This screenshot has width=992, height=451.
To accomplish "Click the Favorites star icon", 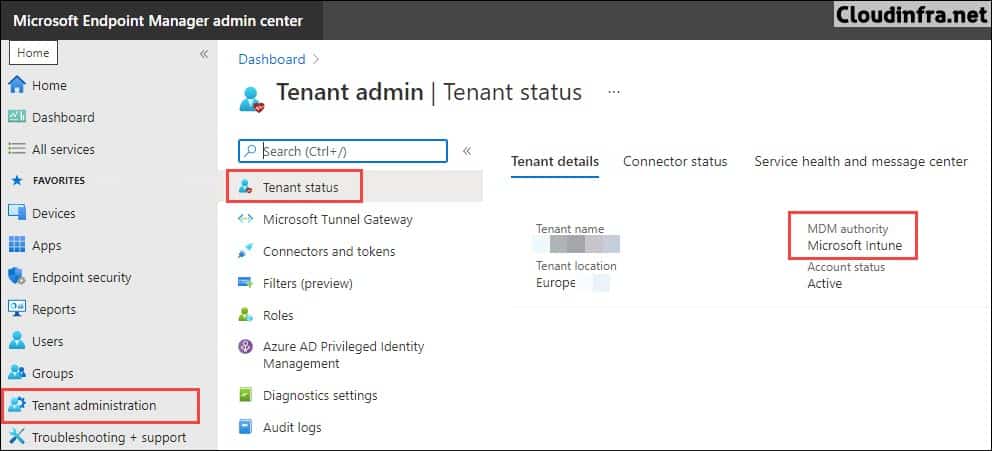I will (16, 180).
